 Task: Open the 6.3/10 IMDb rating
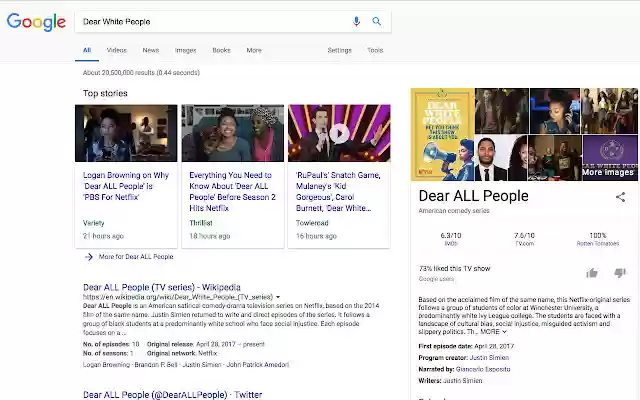click(451, 239)
